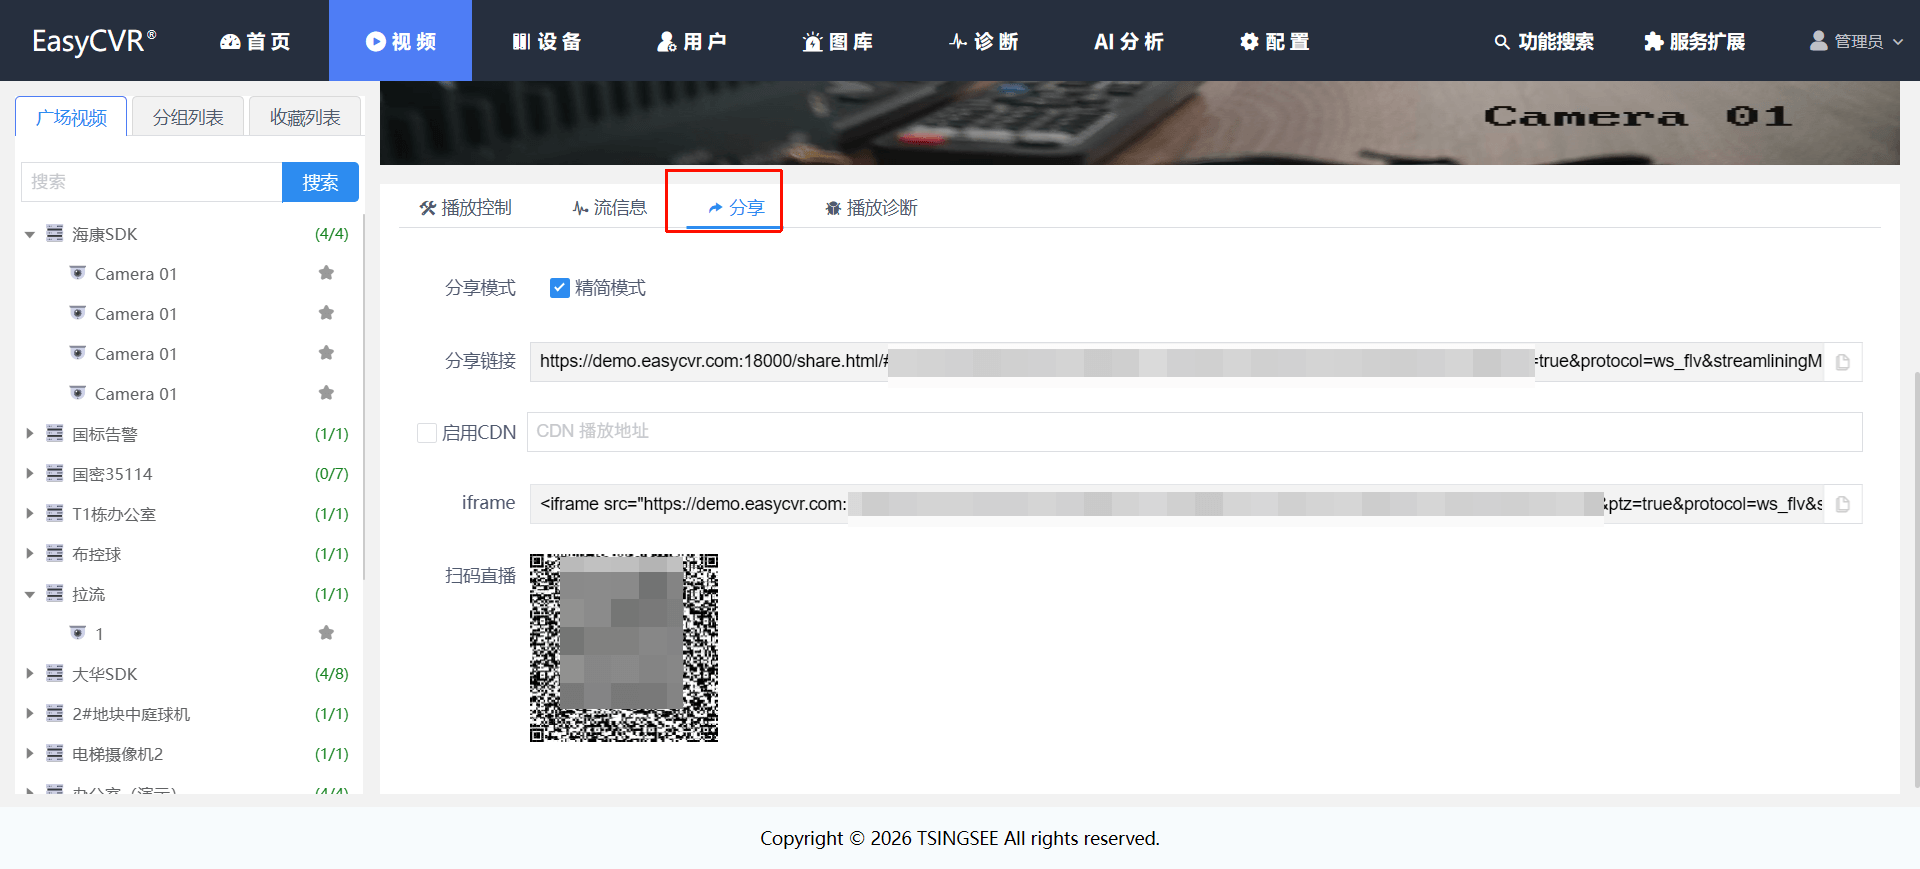Click the blue 搜索 button

coord(320,182)
